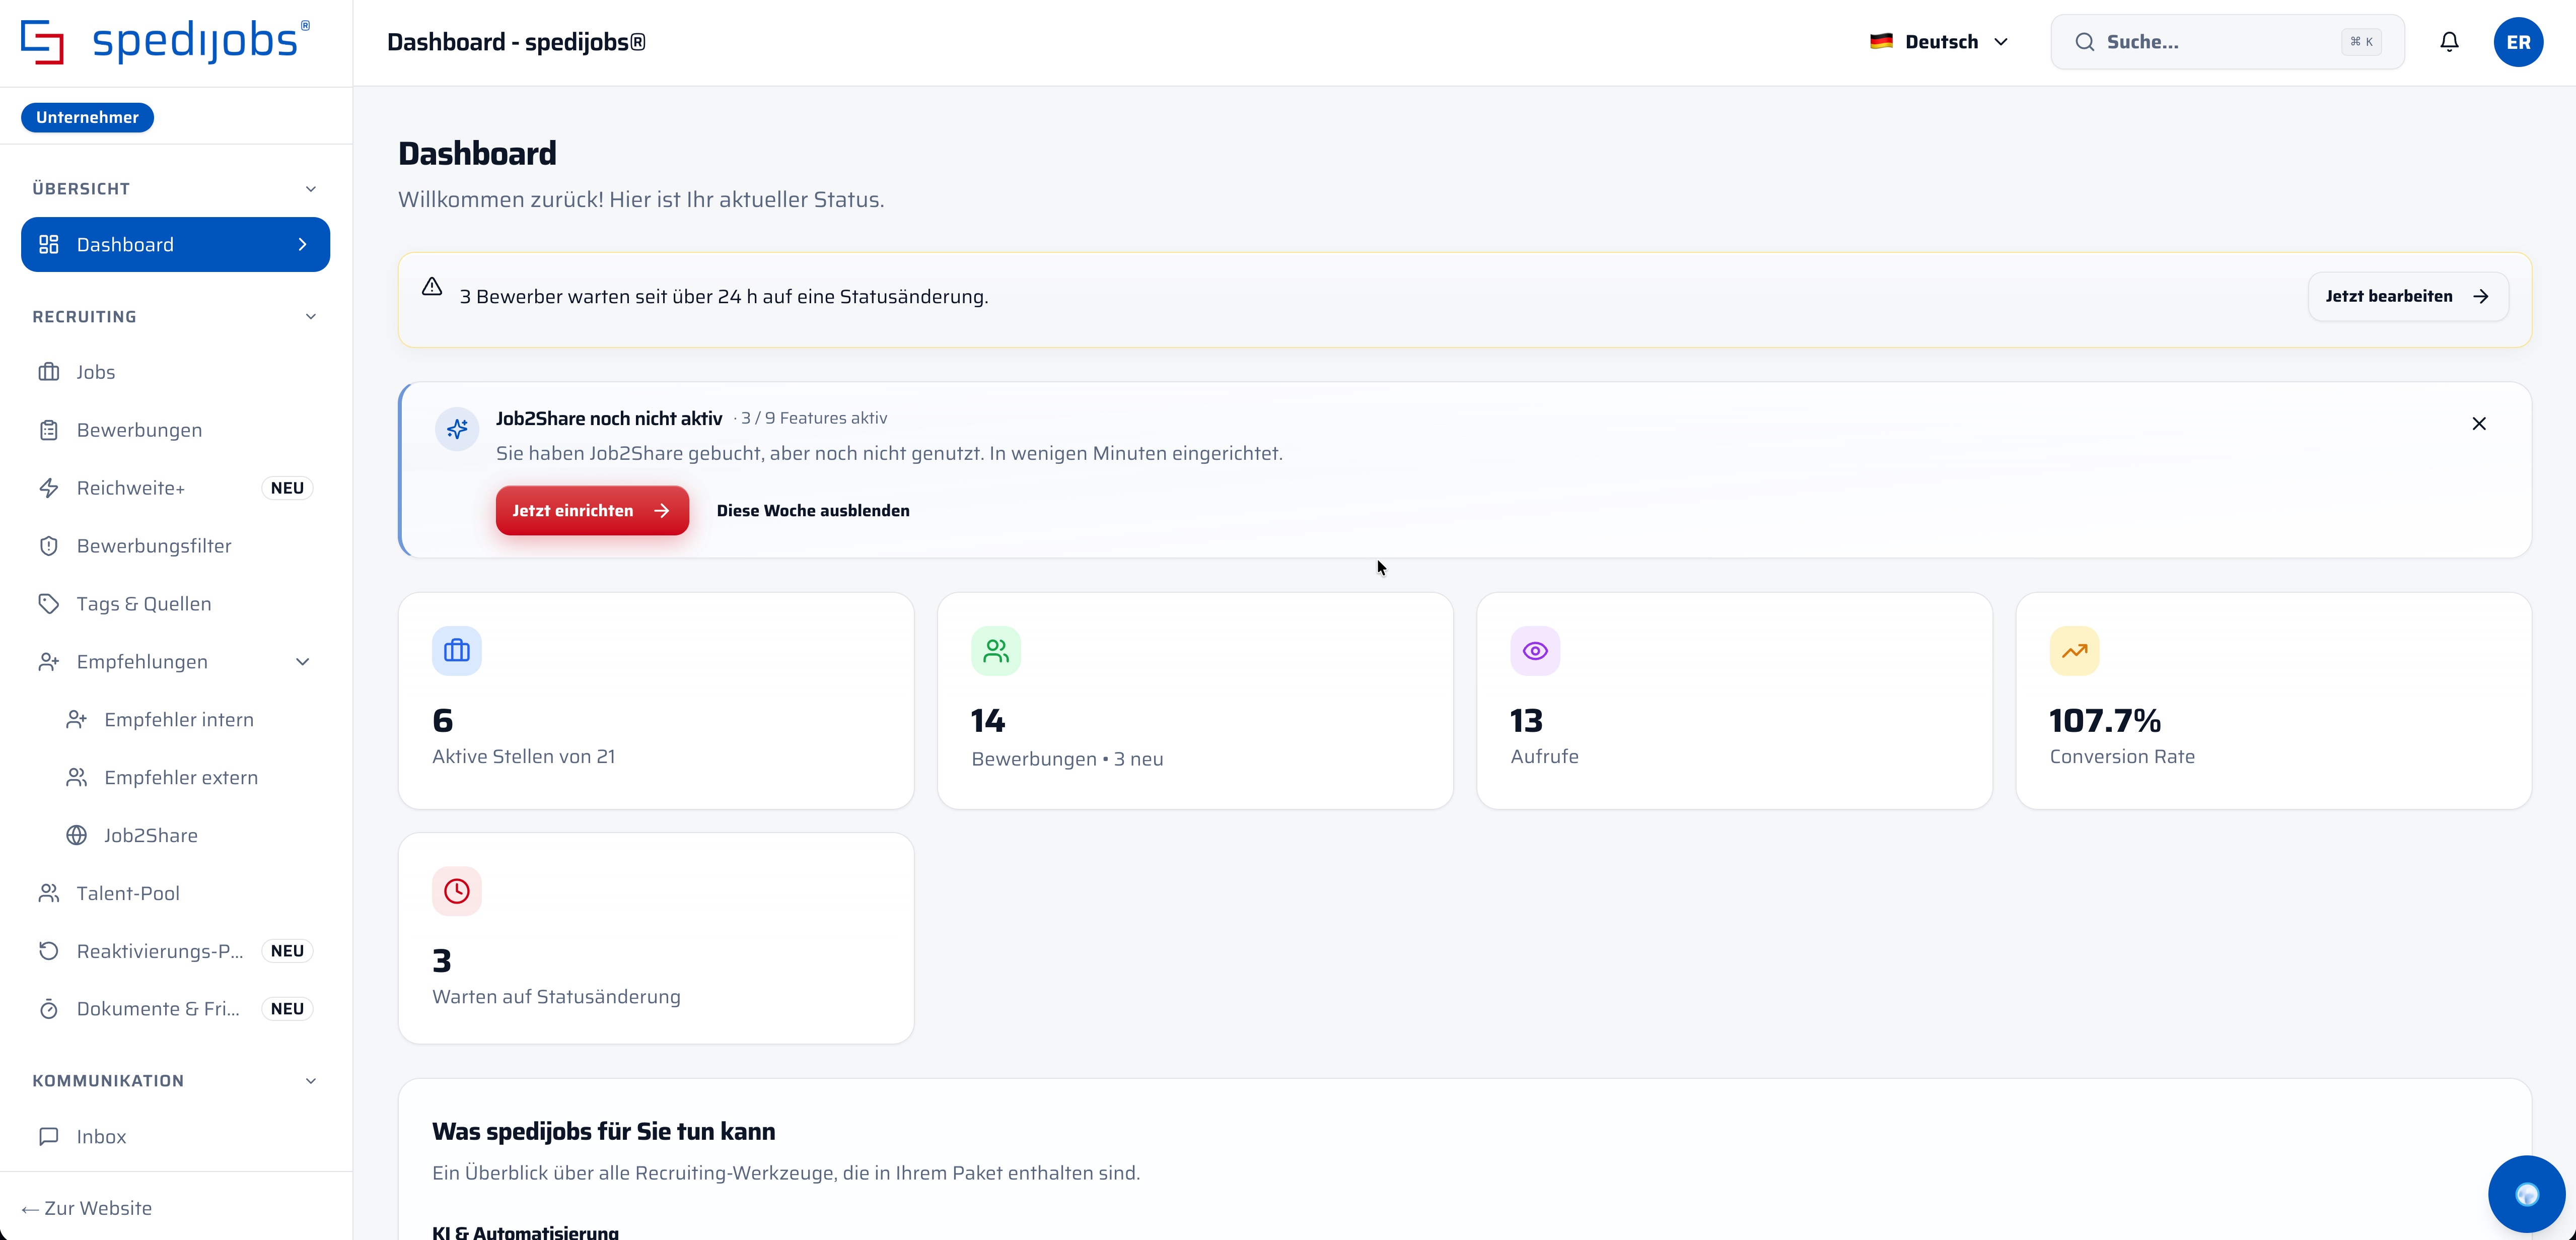Click the 'Was spedijobs für Sie tun kann' heading
The width and height of the screenshot is (2576, 1240).
pos(603,1132)
